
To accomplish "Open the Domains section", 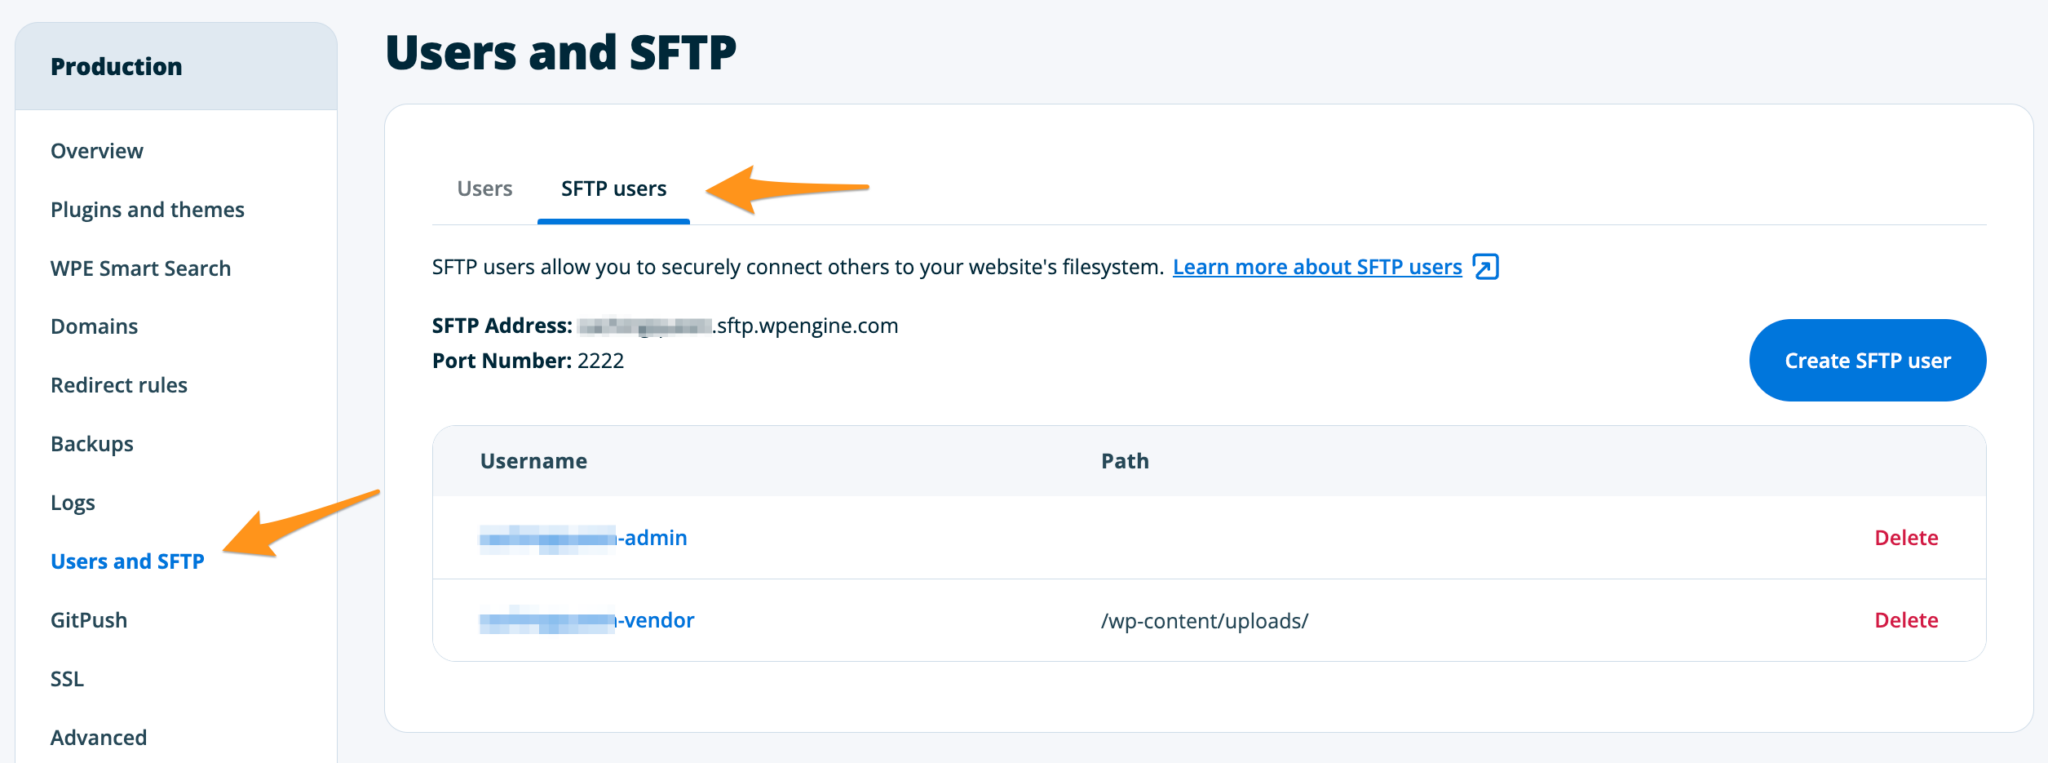I will (x=94, y=327).
